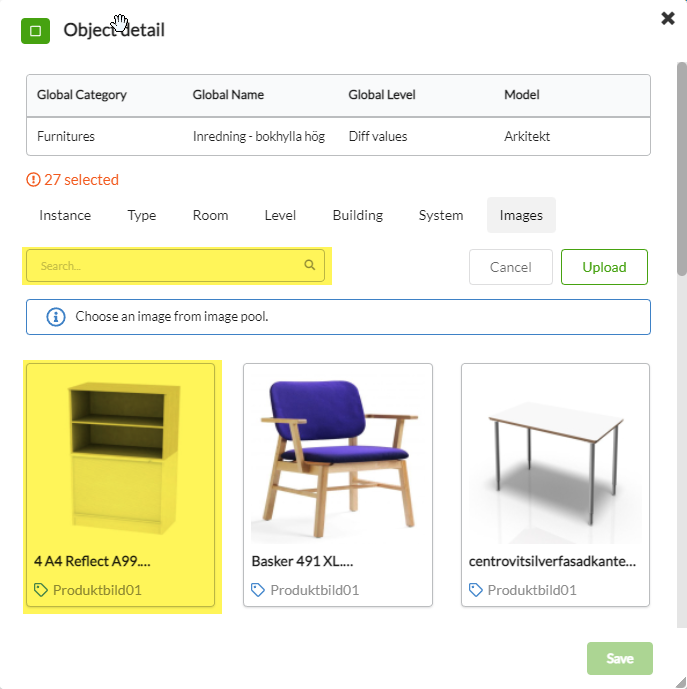Click the centrovitsilverfasadkante title
Screen dimensions: 687x689
(553, 561)
